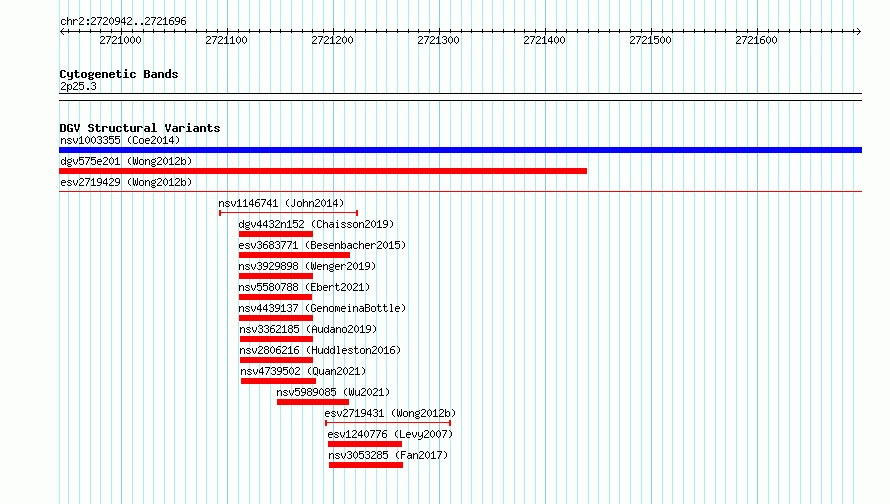Open the dgv575e201 (Wong2012b) variant label
This screenshot has width=890, height=504.
[126, 161]
